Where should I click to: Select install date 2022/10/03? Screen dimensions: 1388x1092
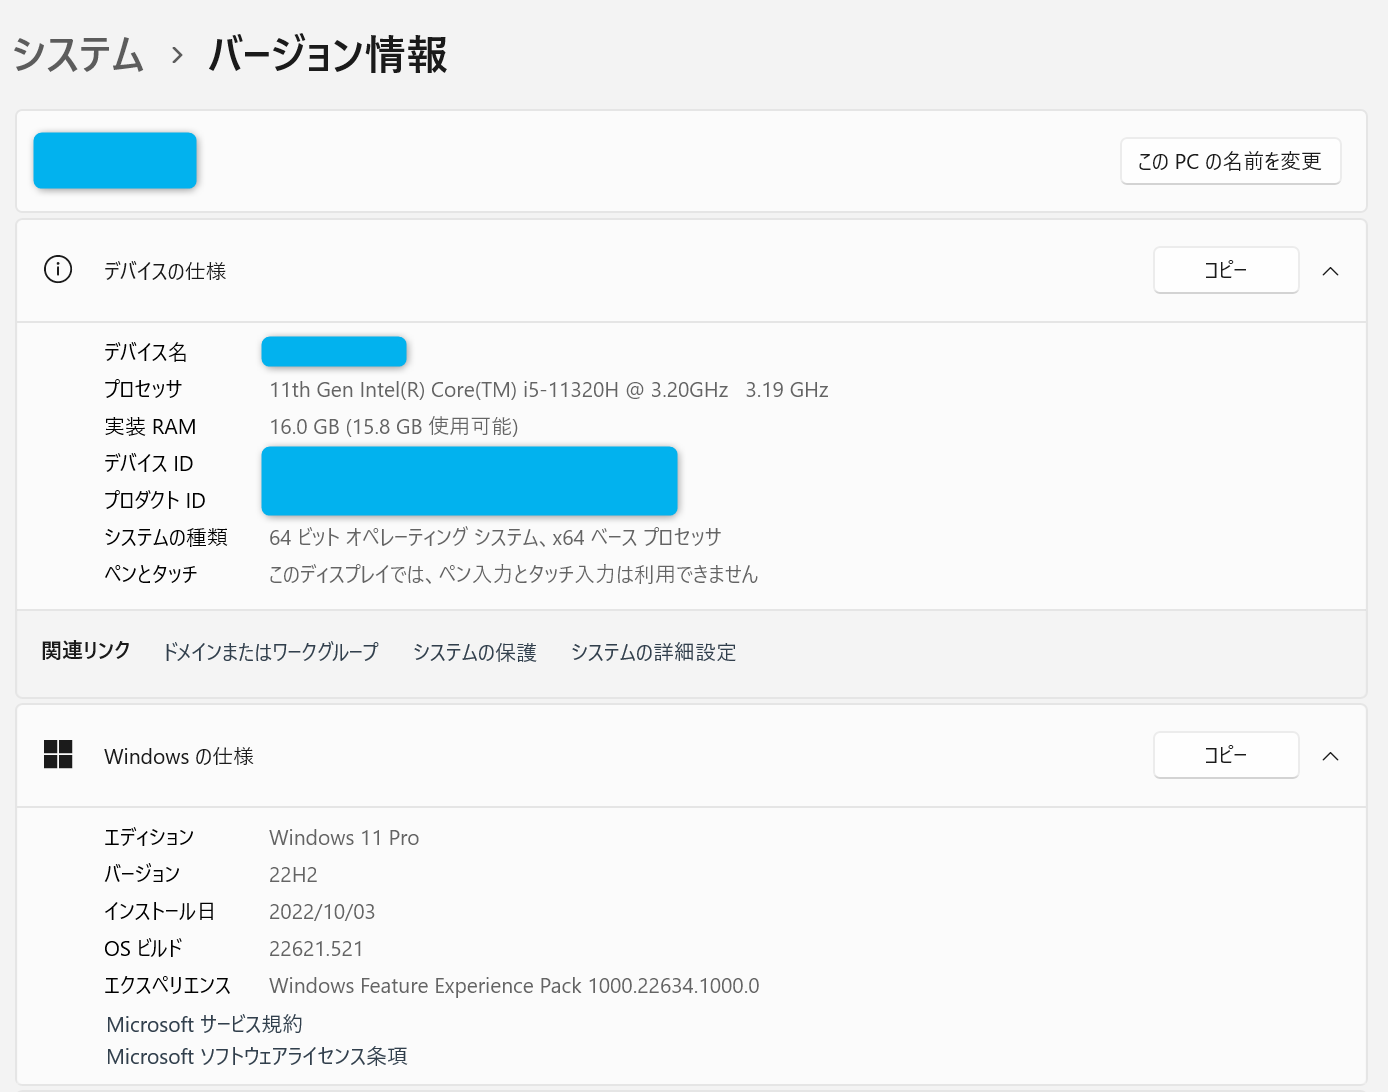pyautogui.click(x=322, y=912)
